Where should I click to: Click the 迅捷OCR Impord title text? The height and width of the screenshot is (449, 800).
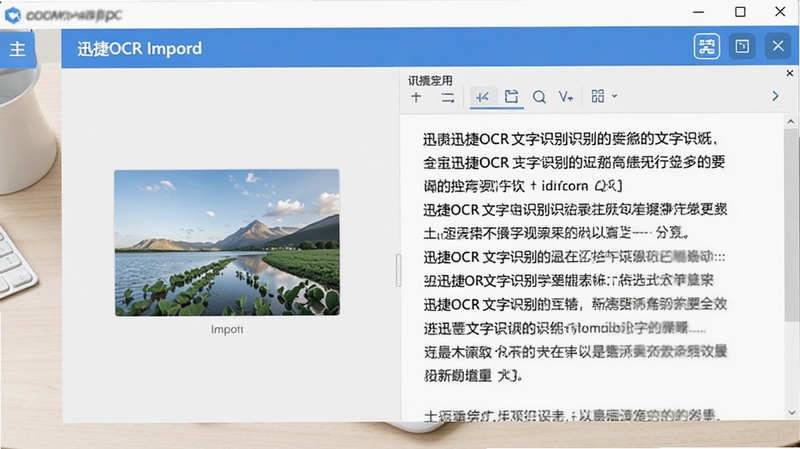[139, 48]
